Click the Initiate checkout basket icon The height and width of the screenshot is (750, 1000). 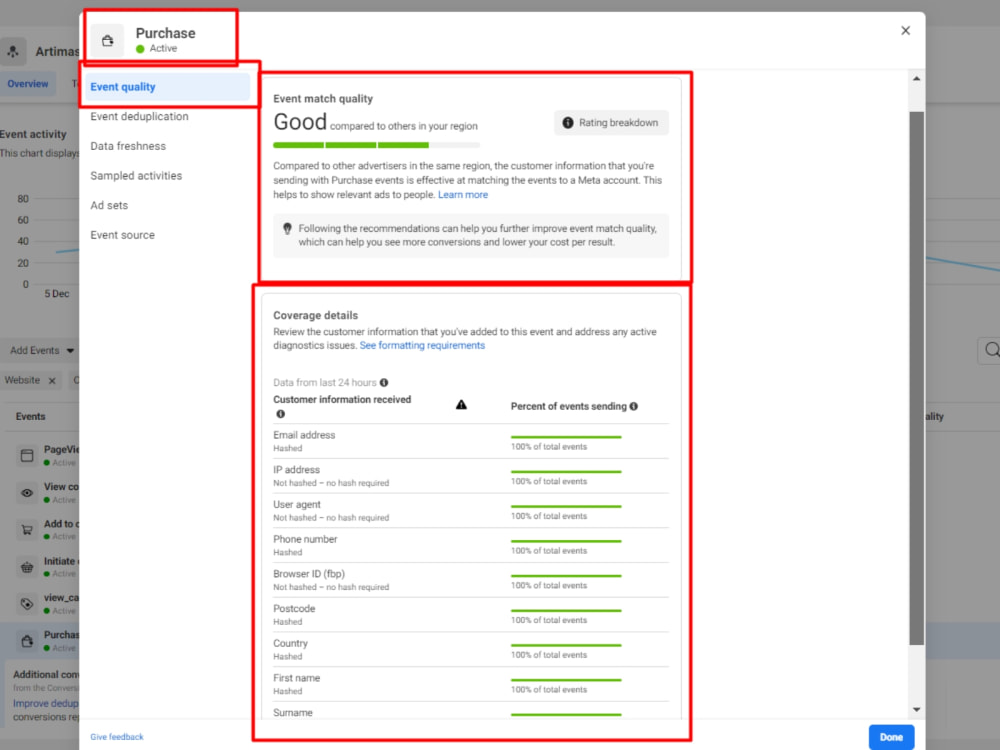point(27,566)
